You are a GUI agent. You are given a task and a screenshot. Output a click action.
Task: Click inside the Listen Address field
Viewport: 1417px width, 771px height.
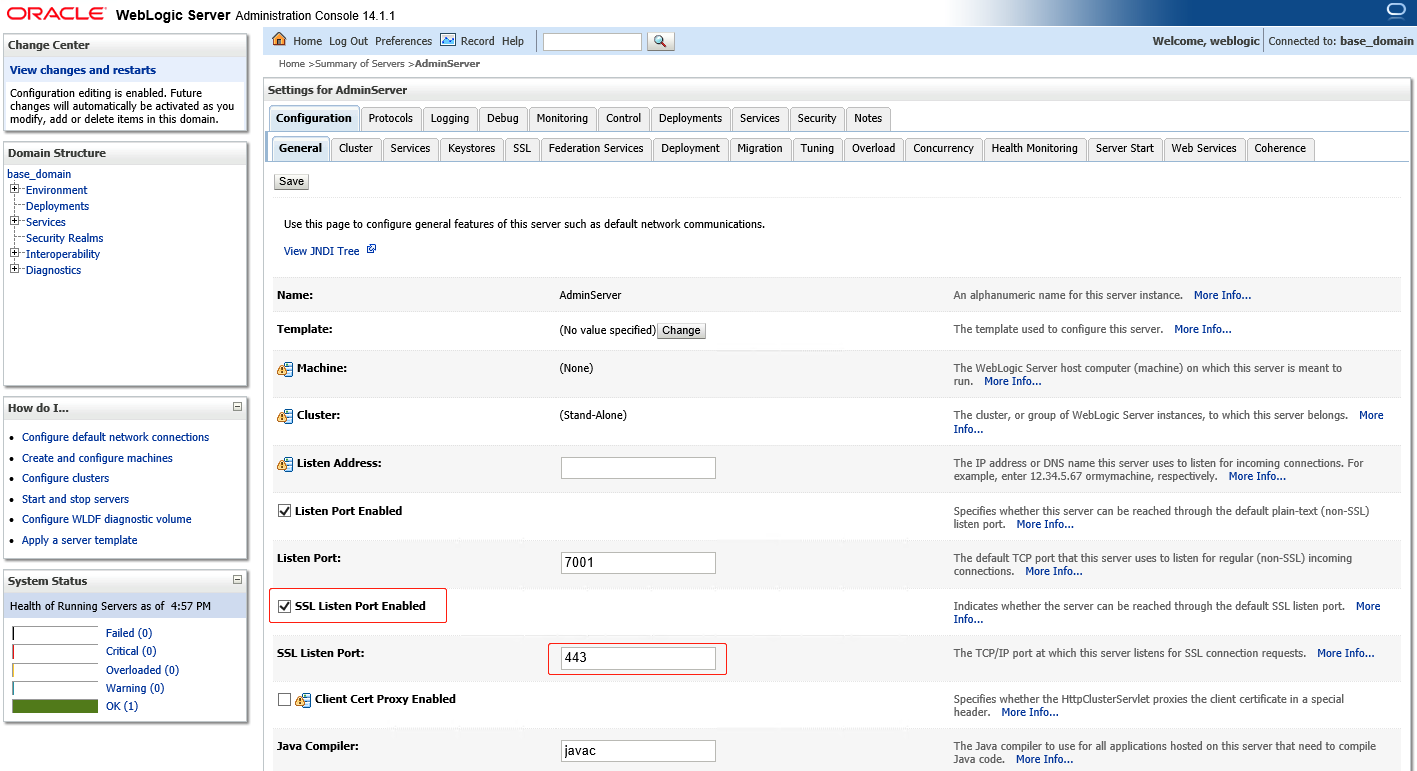click(637, 467)
